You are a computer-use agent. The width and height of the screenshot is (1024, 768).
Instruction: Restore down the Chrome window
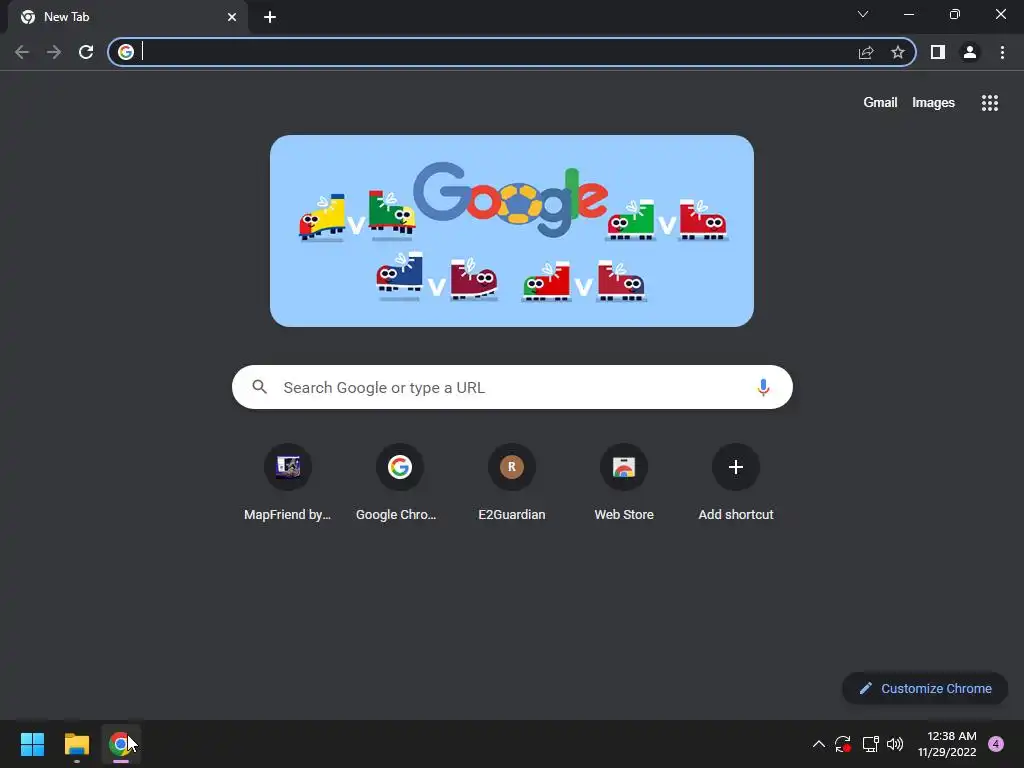(x=955, y=14)
